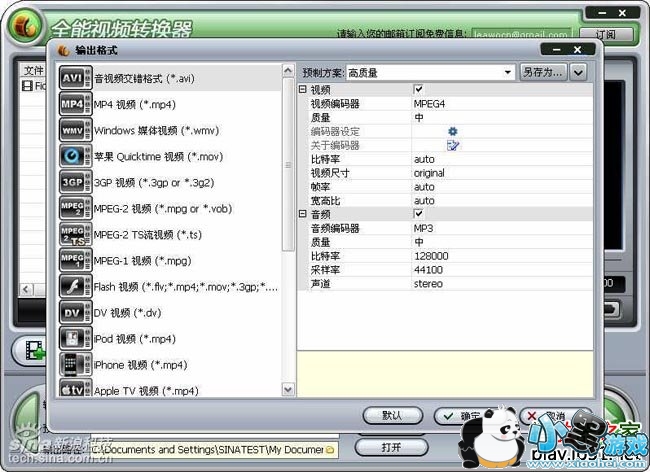Select the AVI format icon
This screenshot has width=650, height=472.
75,78
